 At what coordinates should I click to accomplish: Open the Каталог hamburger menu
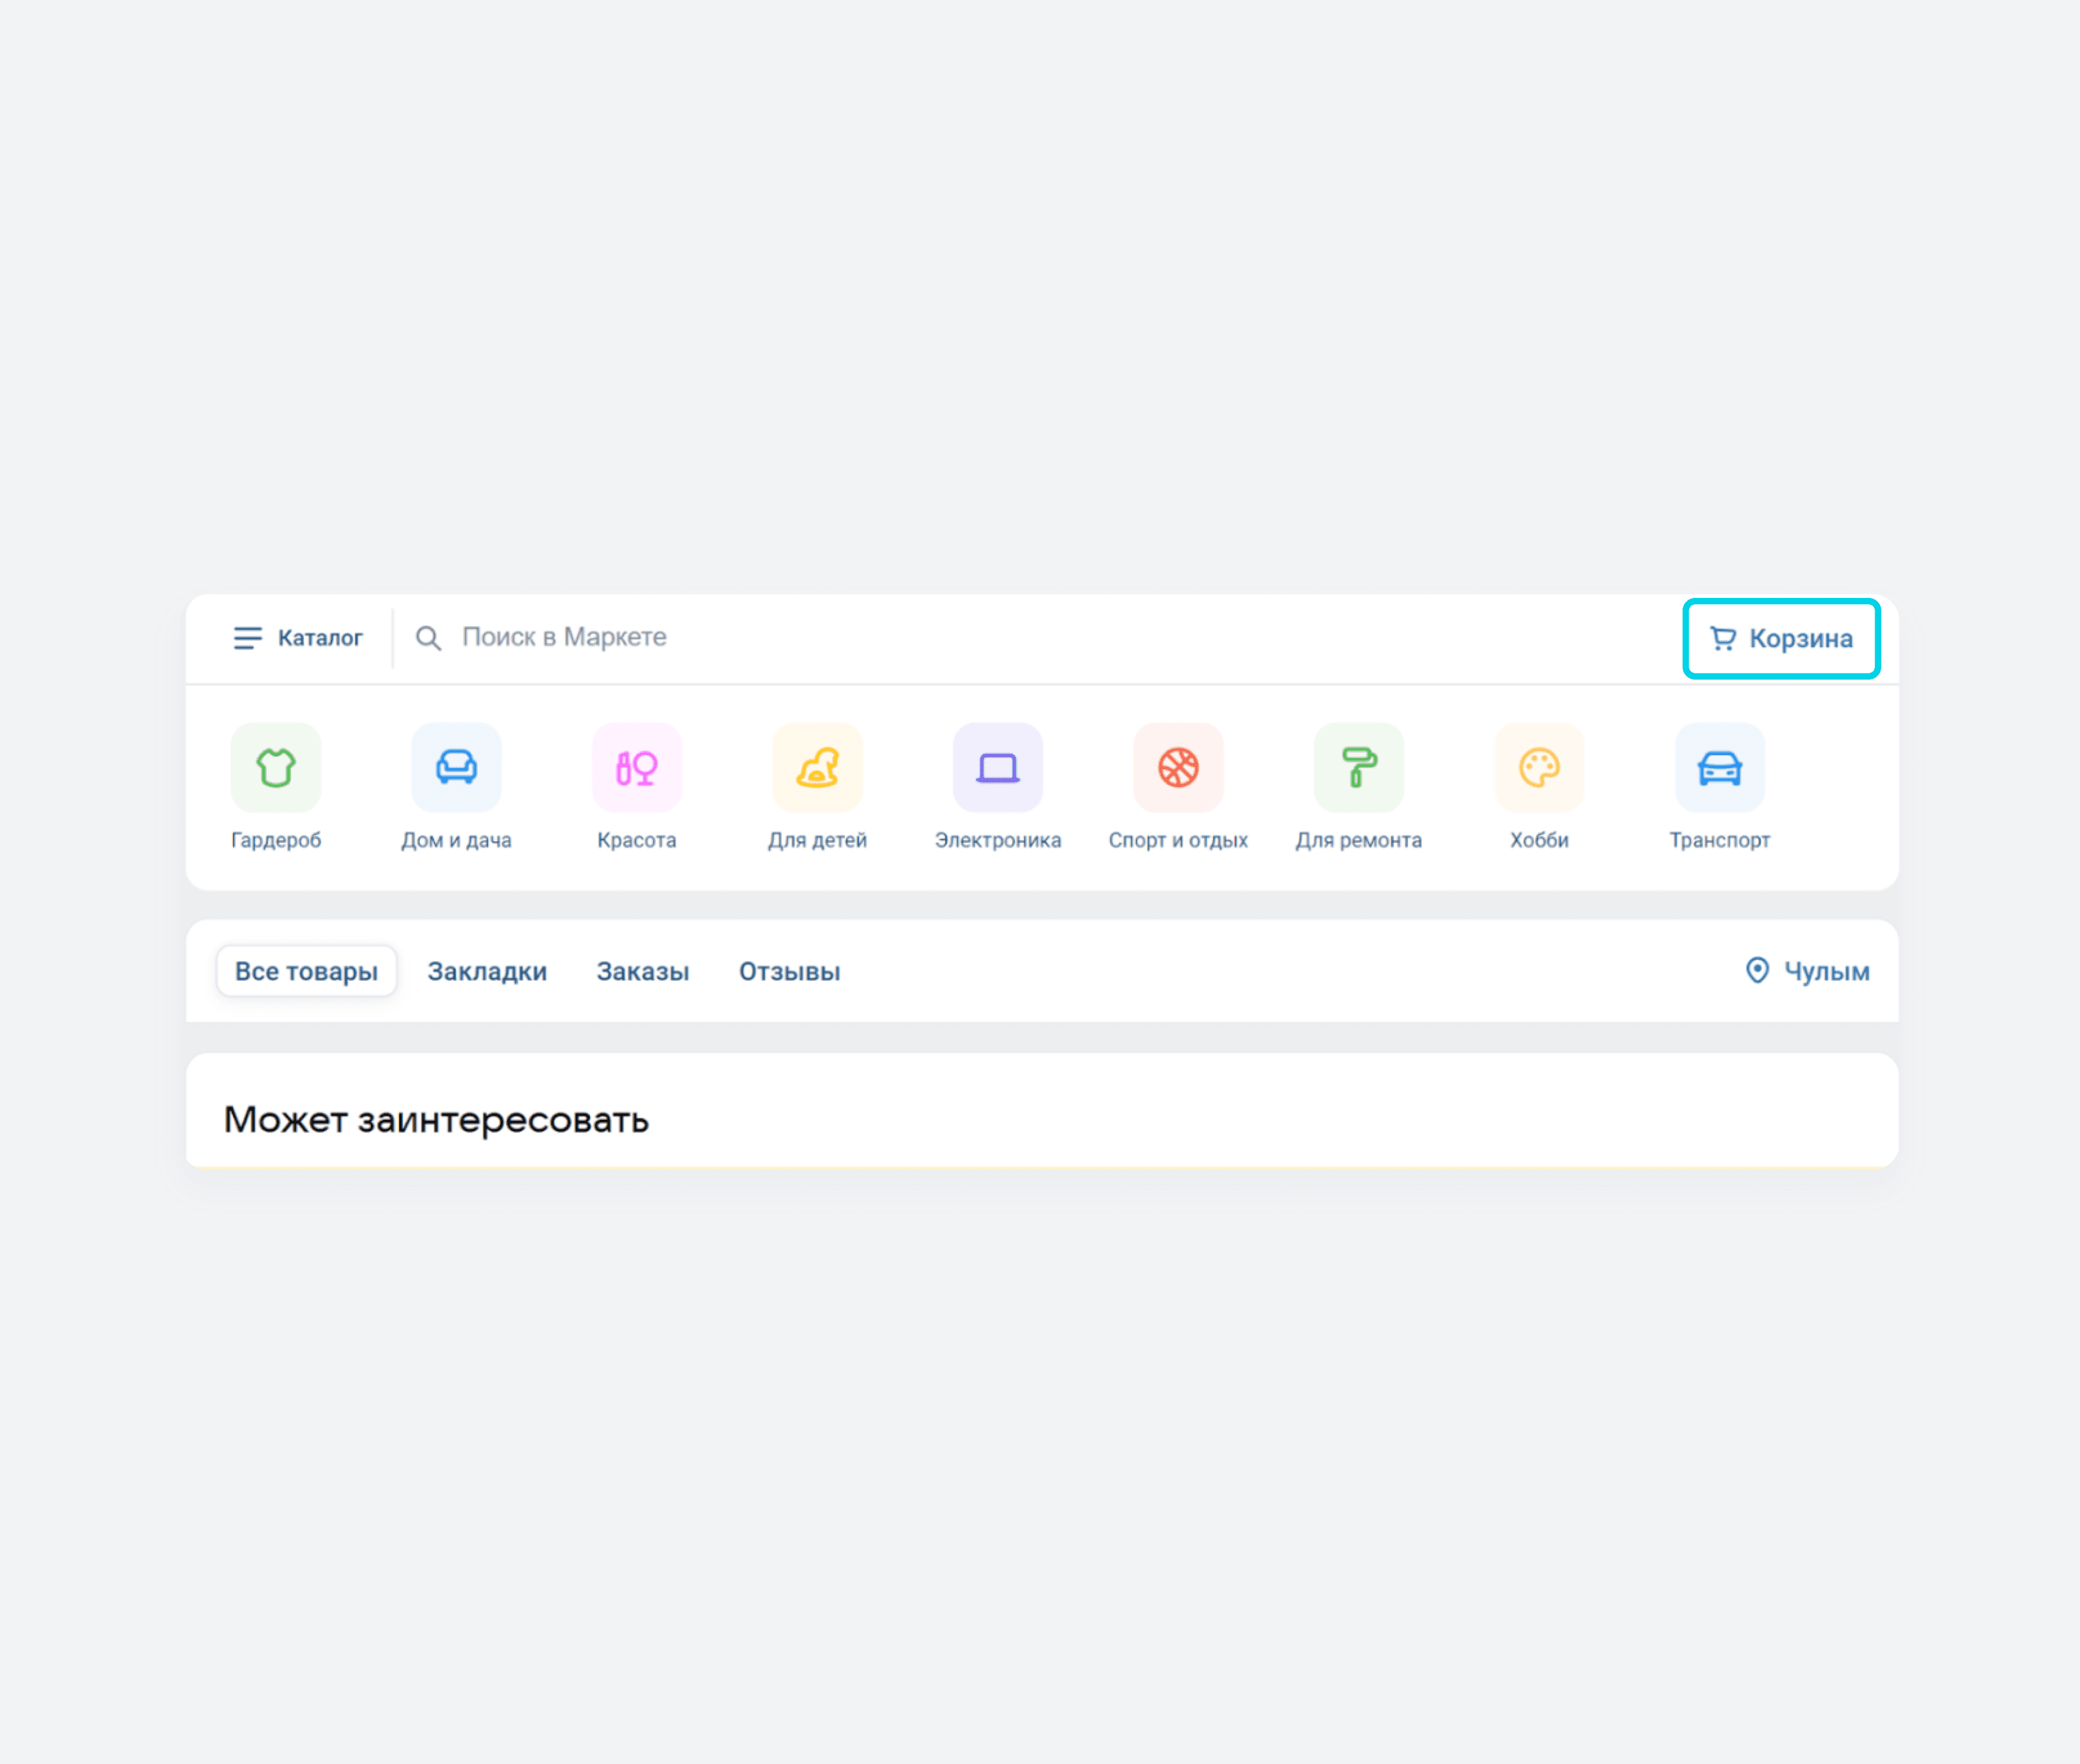pyautogui.click(x=298, y=638)
